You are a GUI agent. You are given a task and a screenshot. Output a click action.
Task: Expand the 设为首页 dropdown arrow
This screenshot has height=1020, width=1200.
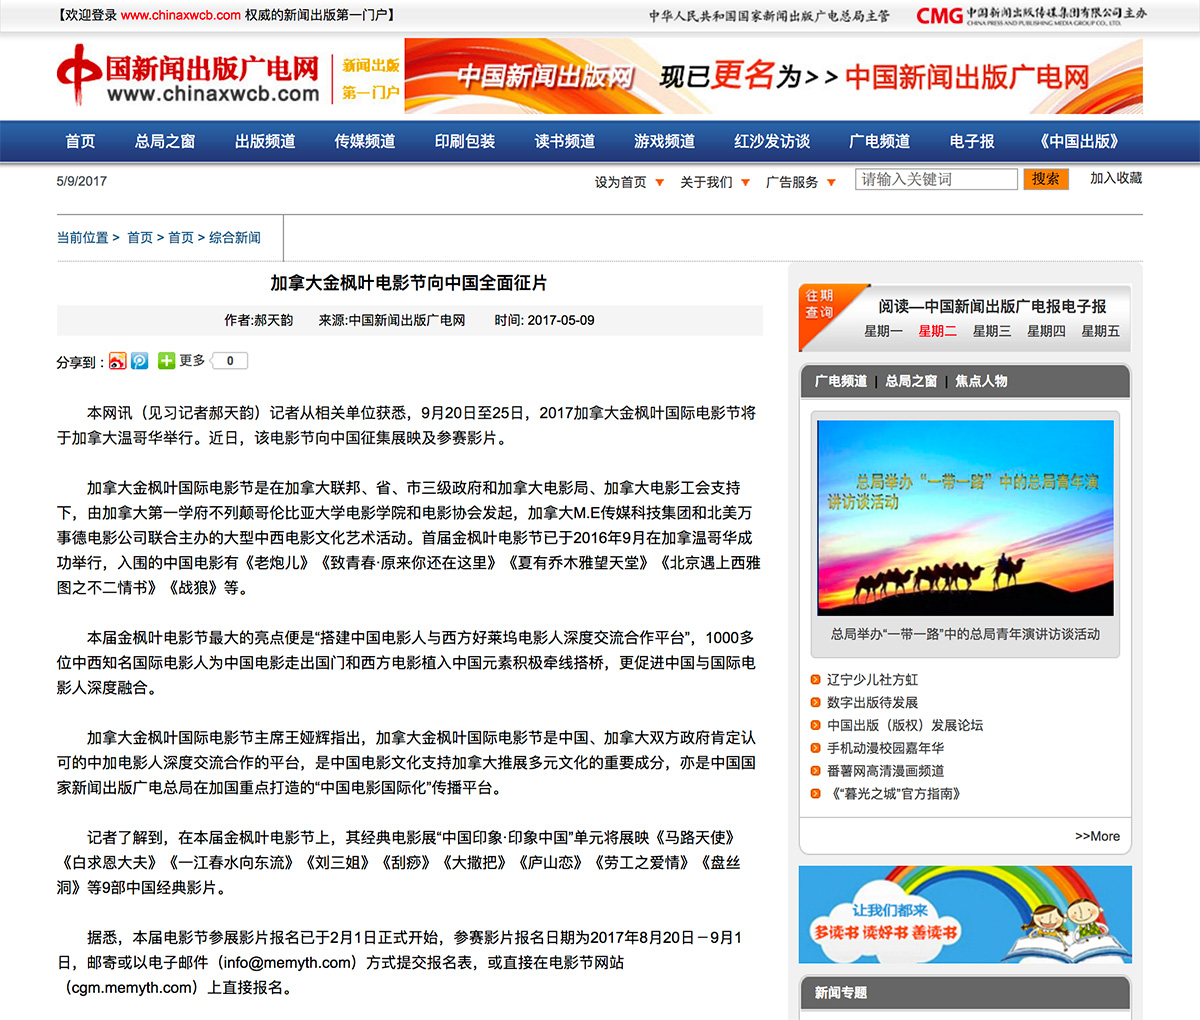(659, 183)
